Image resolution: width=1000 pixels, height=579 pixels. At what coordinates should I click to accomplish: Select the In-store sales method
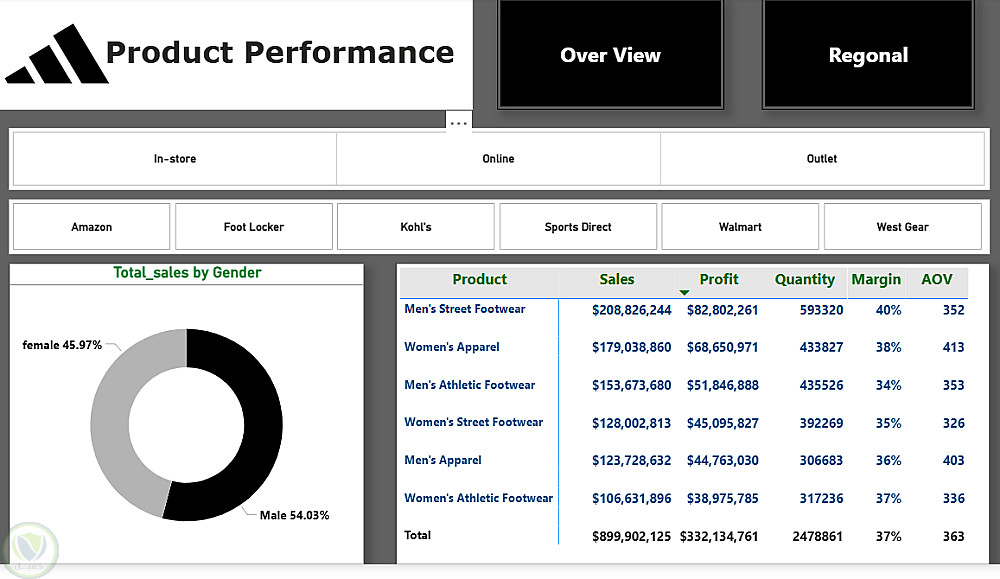click(175, 159)
